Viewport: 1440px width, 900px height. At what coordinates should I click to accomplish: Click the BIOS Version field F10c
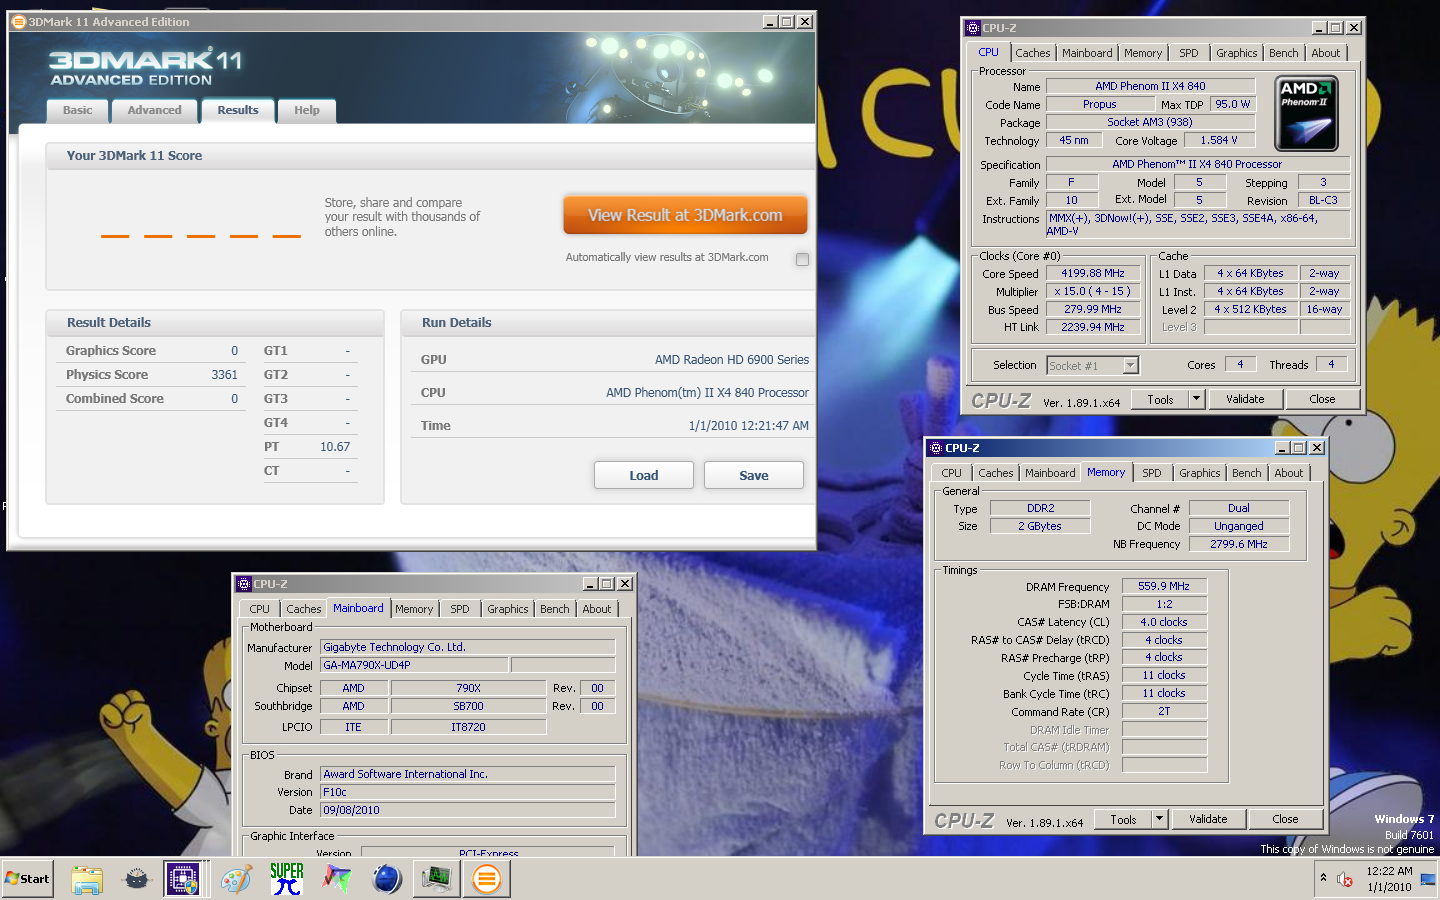(467, 792)
